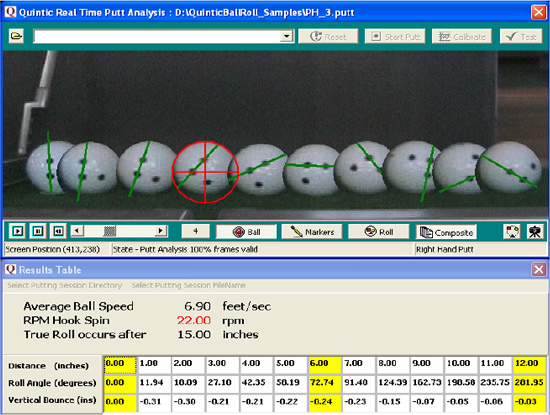Step back one frame with the frame button
550x415 pixels.
58,231
